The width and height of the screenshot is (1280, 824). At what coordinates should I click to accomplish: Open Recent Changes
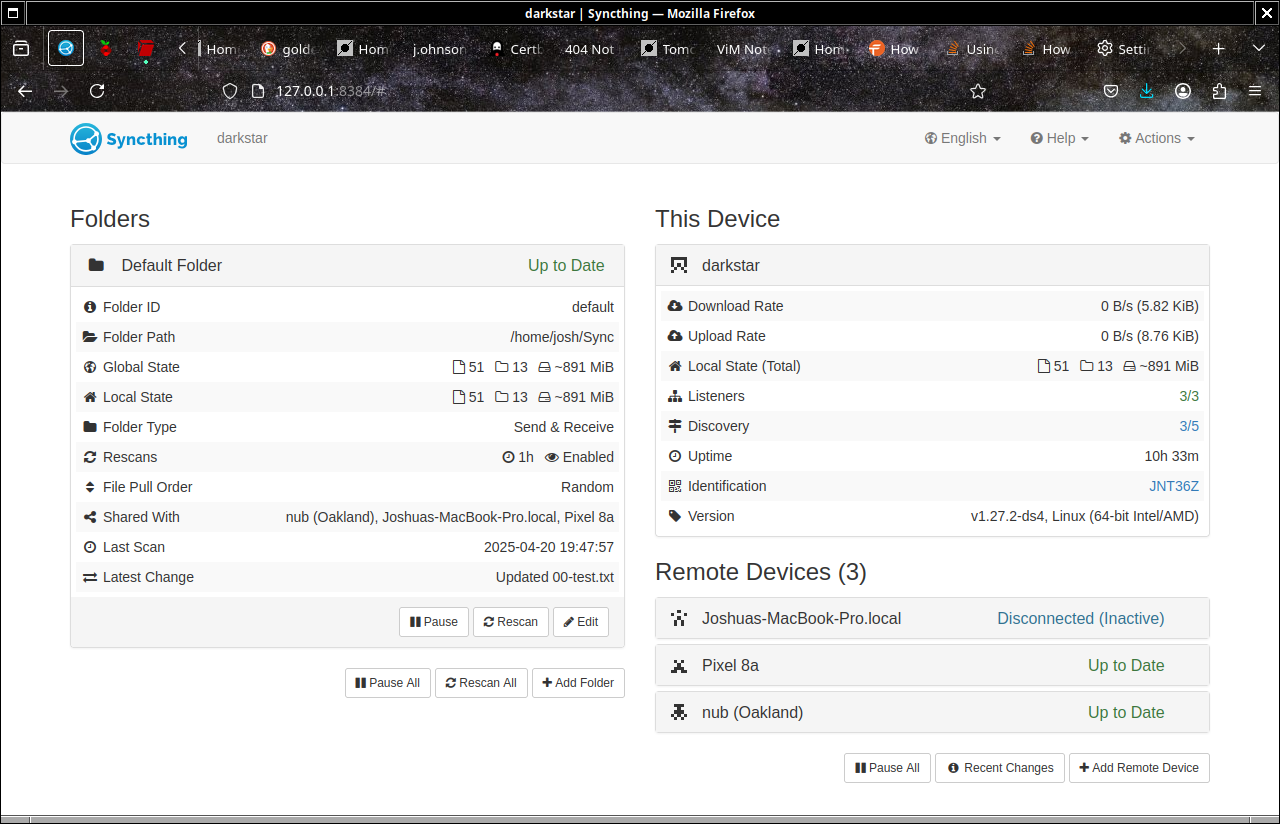point(1000,768)
